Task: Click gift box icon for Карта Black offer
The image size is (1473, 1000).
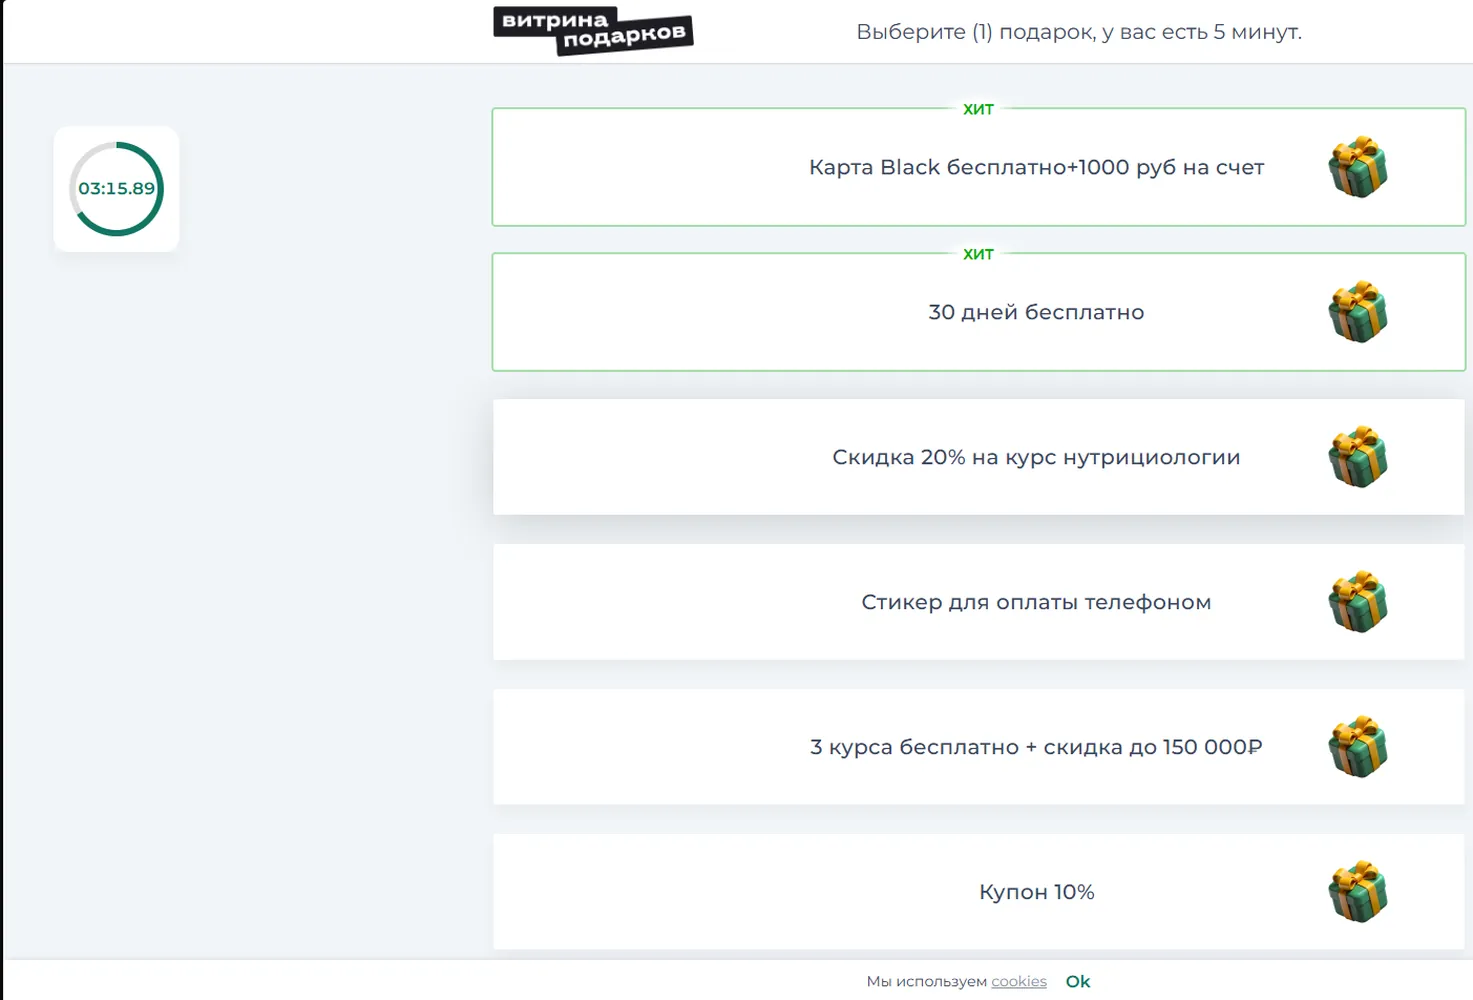Action: tap(1358, 167)
